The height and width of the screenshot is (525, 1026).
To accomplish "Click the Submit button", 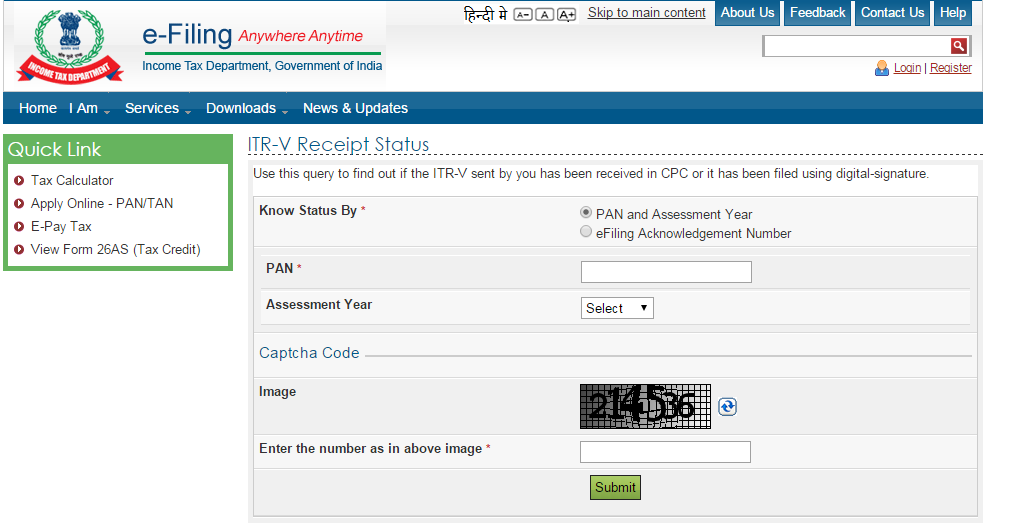I will 615,487.
